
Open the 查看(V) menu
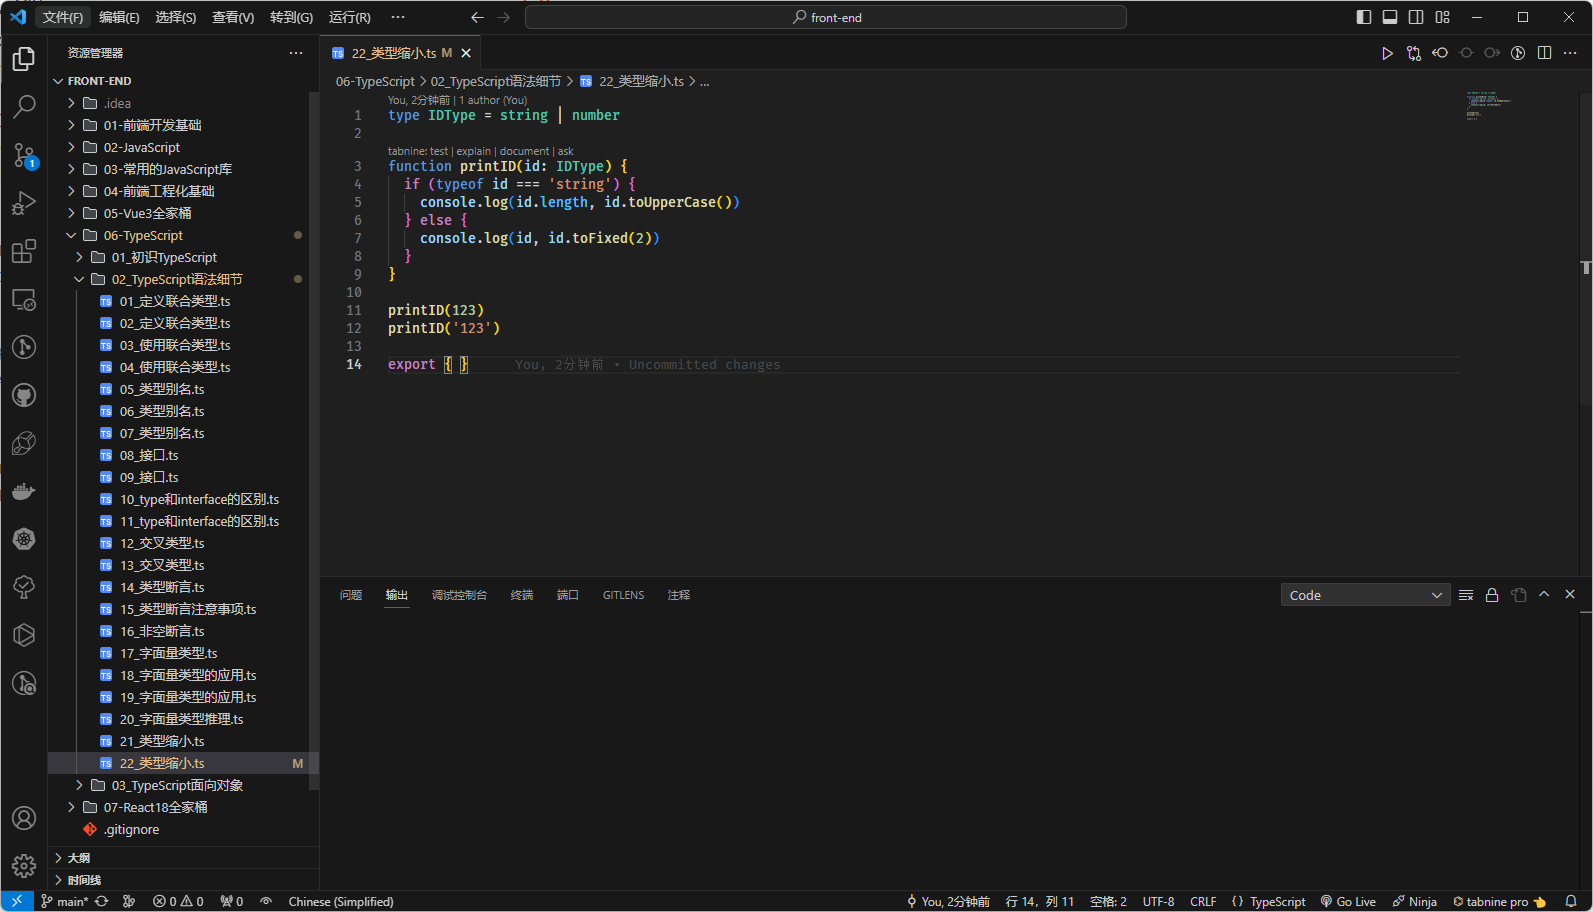[x=233, y=17]
